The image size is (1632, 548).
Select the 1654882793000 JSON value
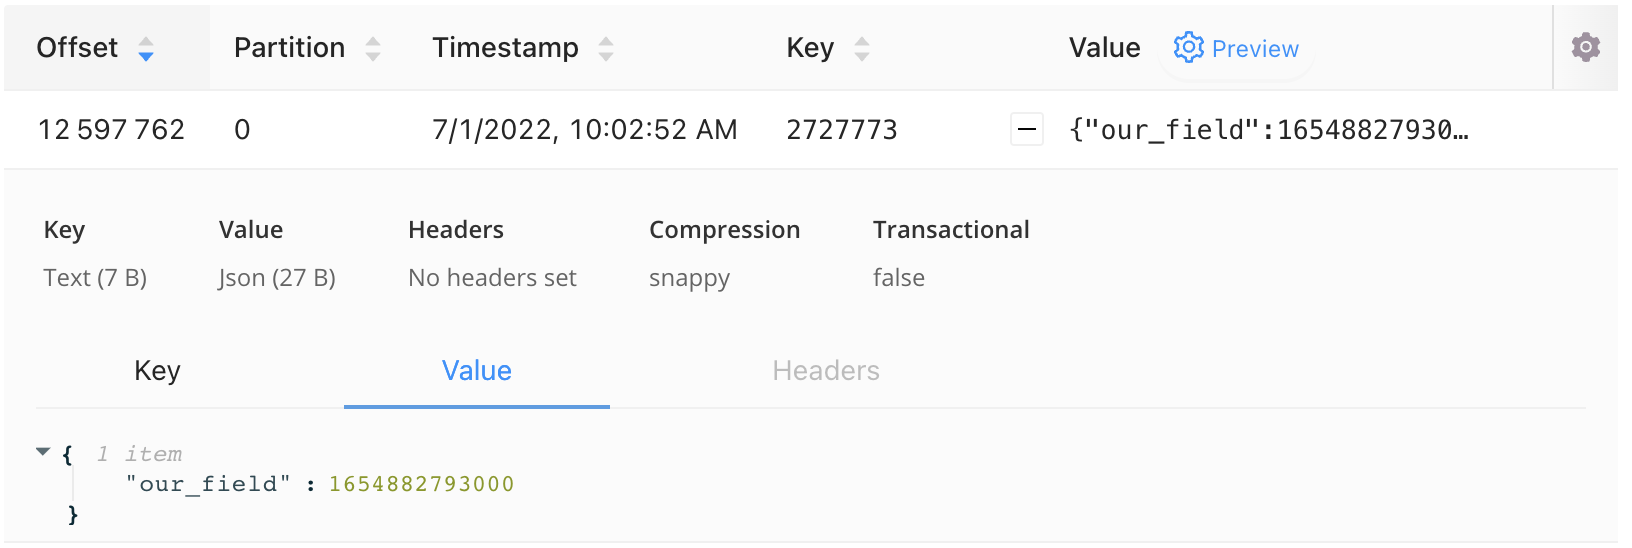pyautogui.click(x=421, y=484)
